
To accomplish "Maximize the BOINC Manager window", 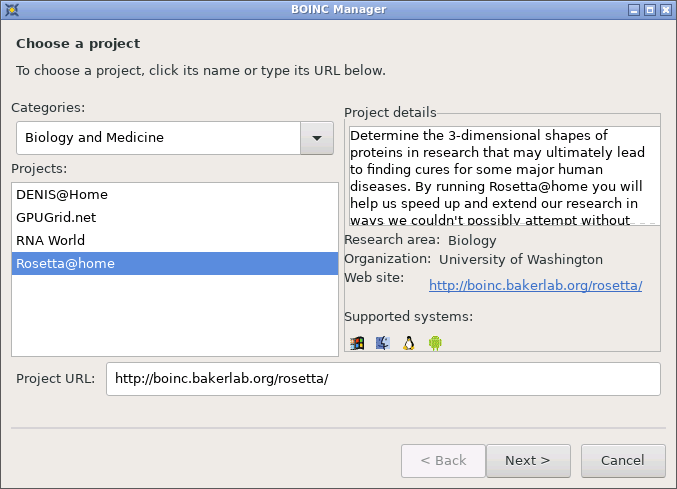I will click(x=650, y=10).
